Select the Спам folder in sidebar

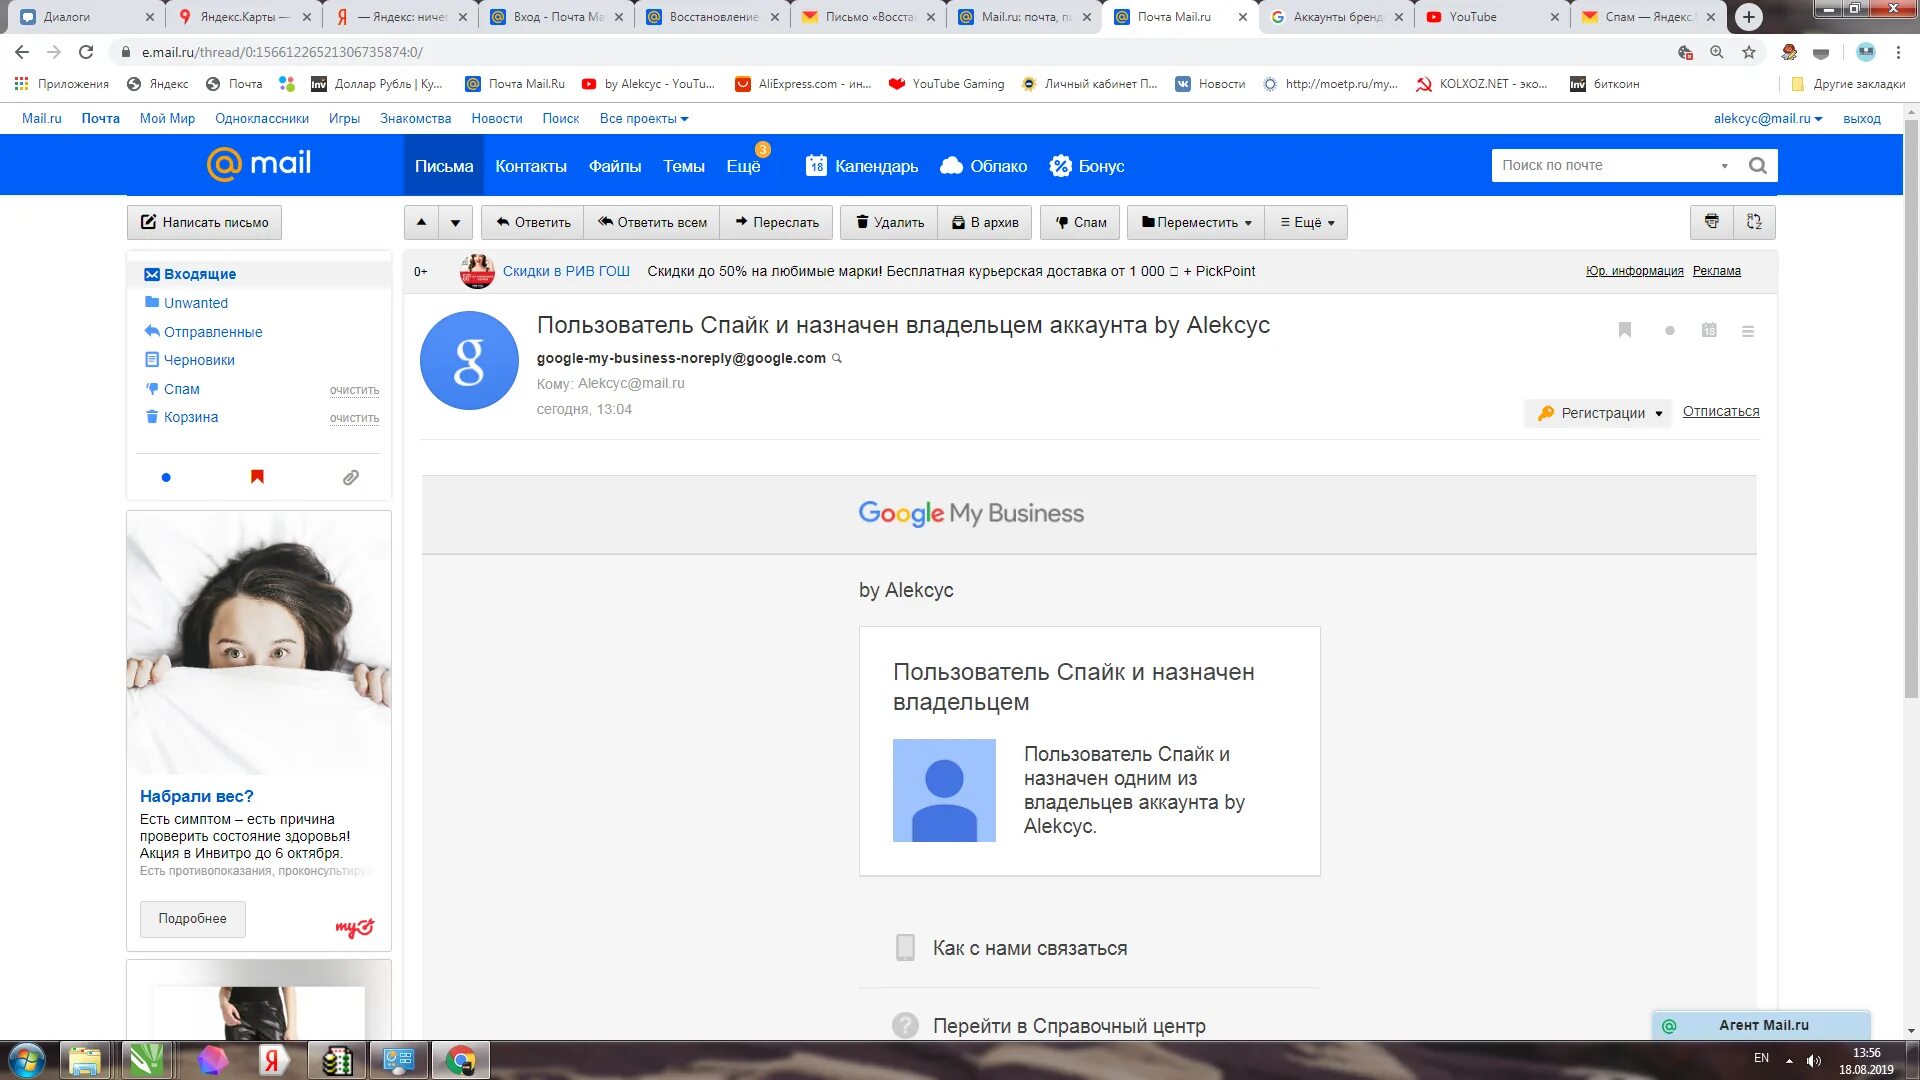pos(182,388)
